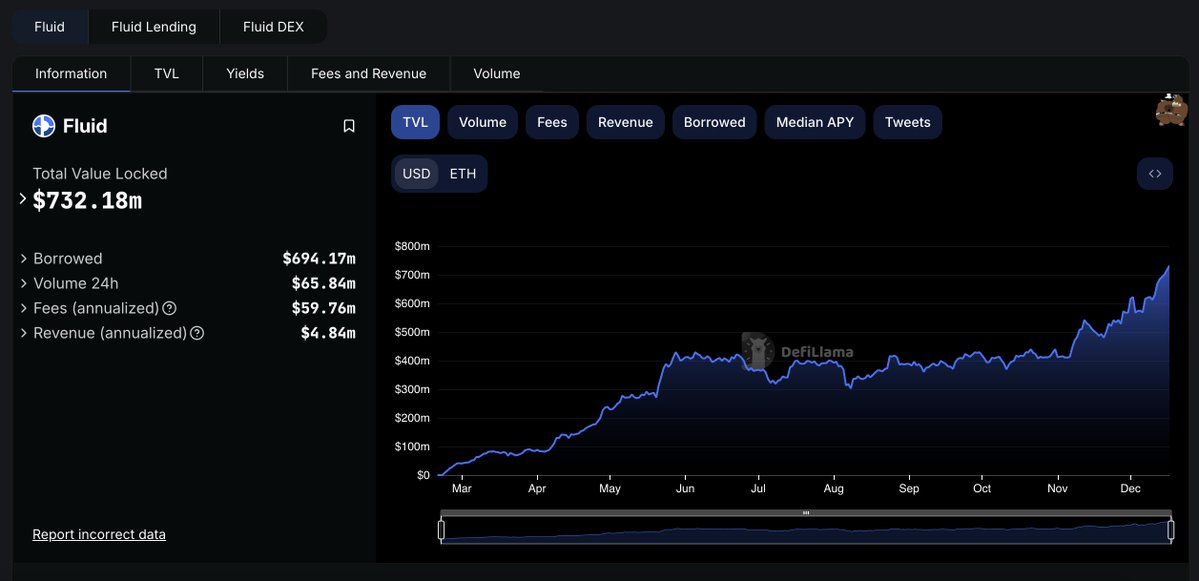The height and width of the screenshot is (581, 1199).
Task: Click the right handle of the range slider
Action: point(1171,530)
